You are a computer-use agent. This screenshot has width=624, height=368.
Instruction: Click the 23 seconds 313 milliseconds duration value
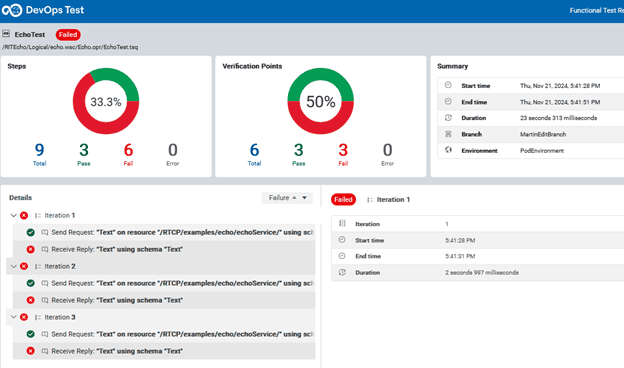(558, 118)
